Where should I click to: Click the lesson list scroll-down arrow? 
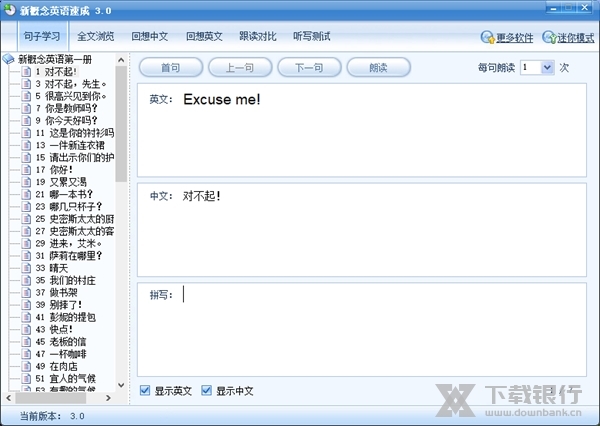[x=121, y=385]
